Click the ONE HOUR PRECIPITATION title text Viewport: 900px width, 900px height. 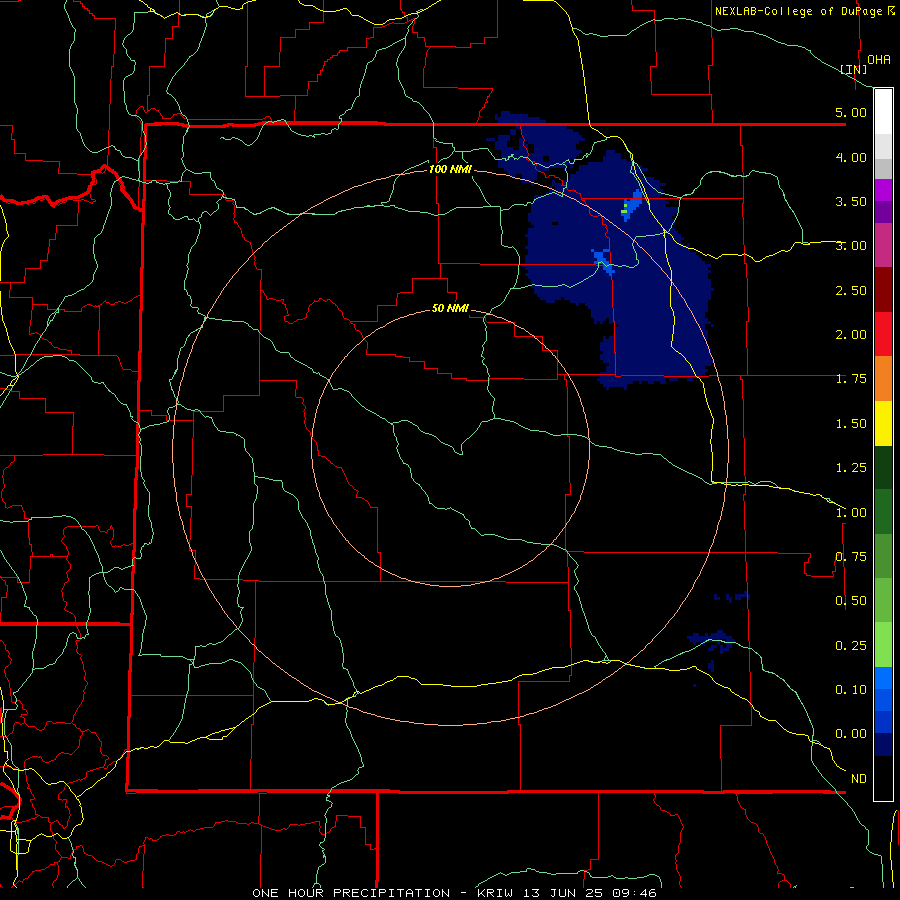pyautogui.click(x=351, y=893)
